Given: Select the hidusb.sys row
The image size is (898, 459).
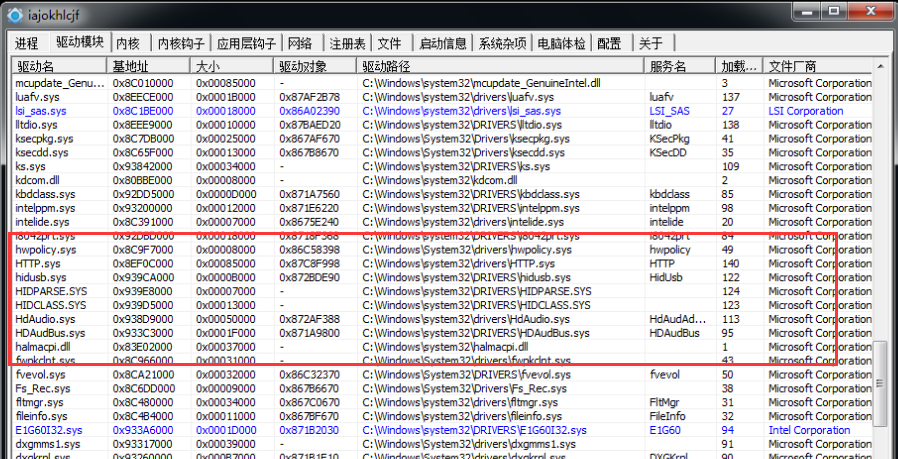Looking at the screenshot, I should pos(442,277).
